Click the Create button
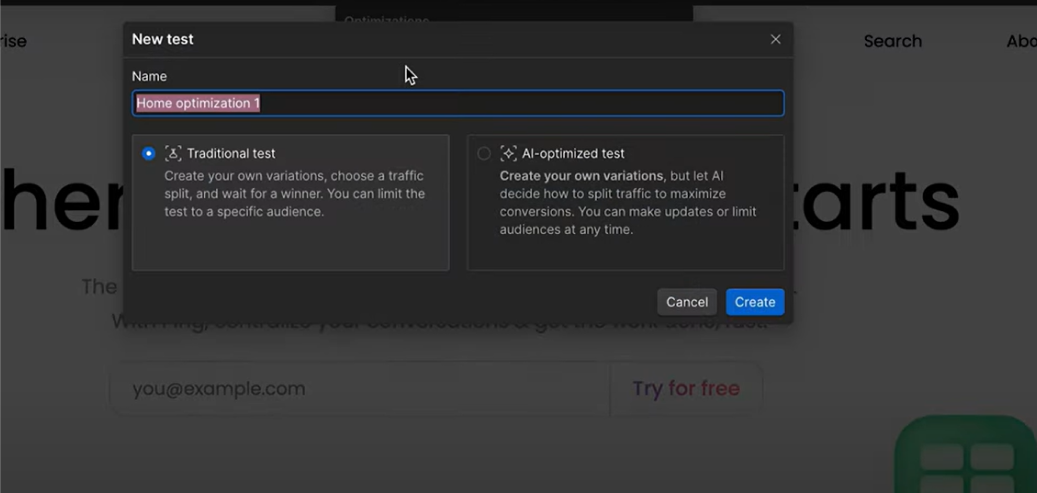 pyautogui.click(x=755, y=302)
